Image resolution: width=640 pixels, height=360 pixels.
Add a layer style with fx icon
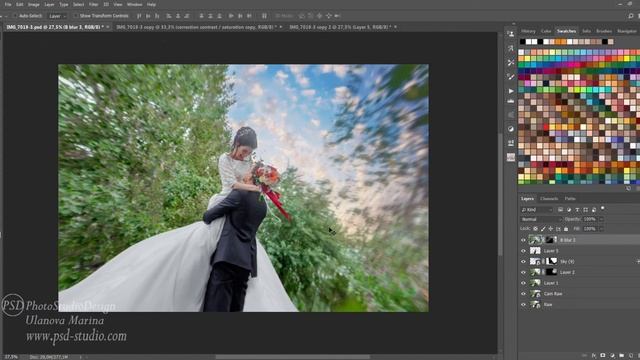tap(594, 356)
